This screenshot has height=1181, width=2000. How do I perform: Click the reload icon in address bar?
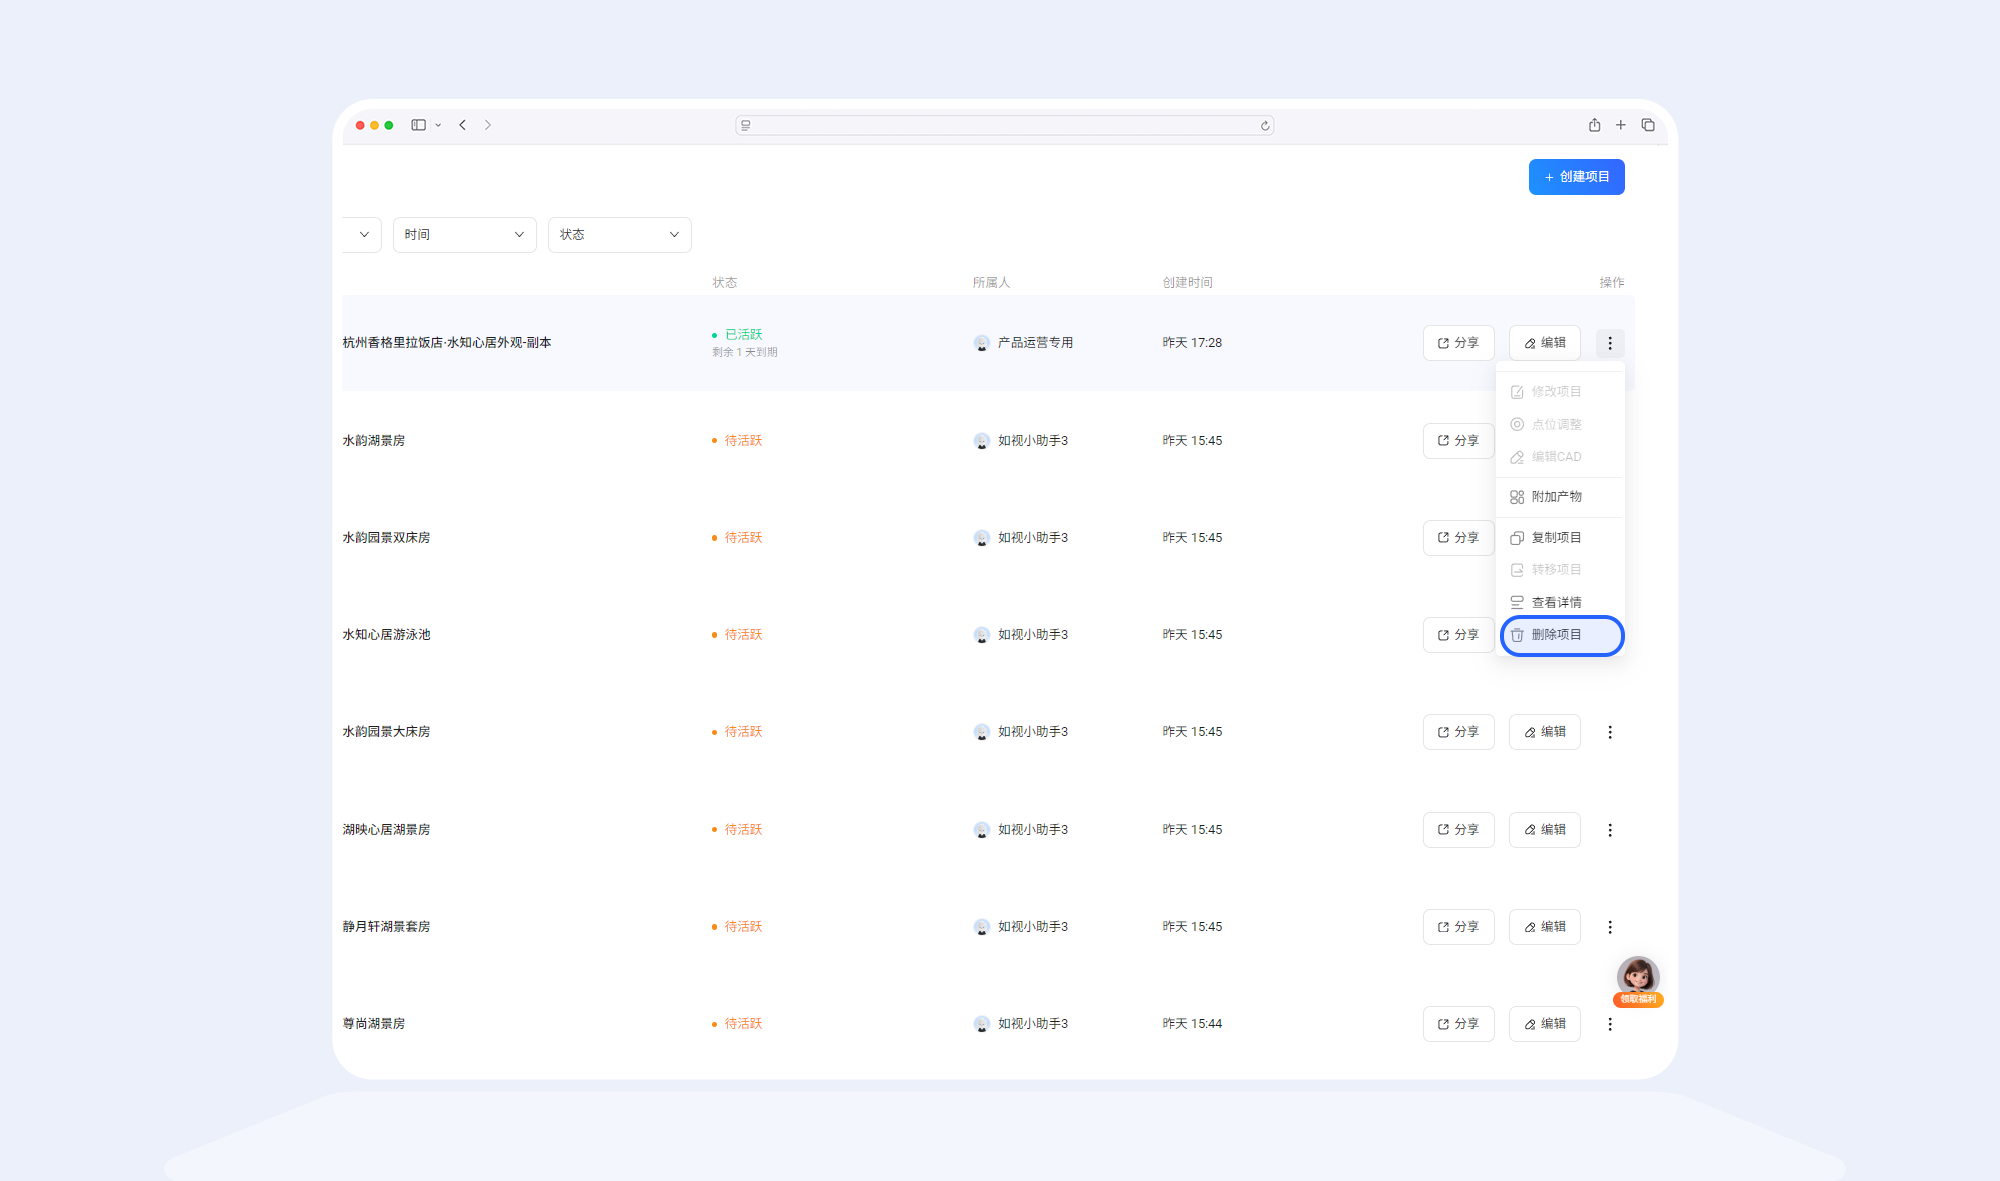(x=1265, y=126)
